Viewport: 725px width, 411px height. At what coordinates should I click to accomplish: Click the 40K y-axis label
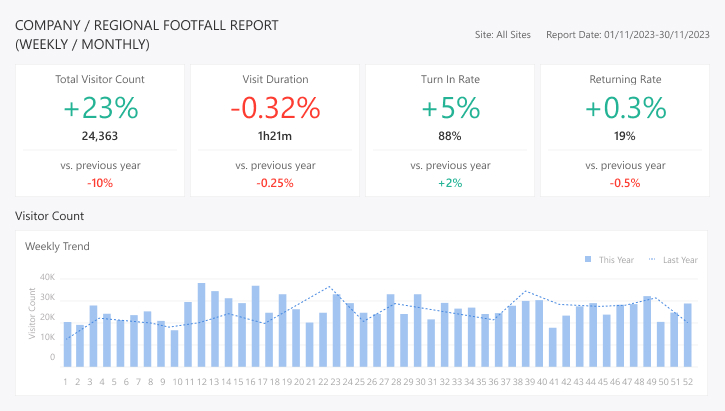[47, 277]
